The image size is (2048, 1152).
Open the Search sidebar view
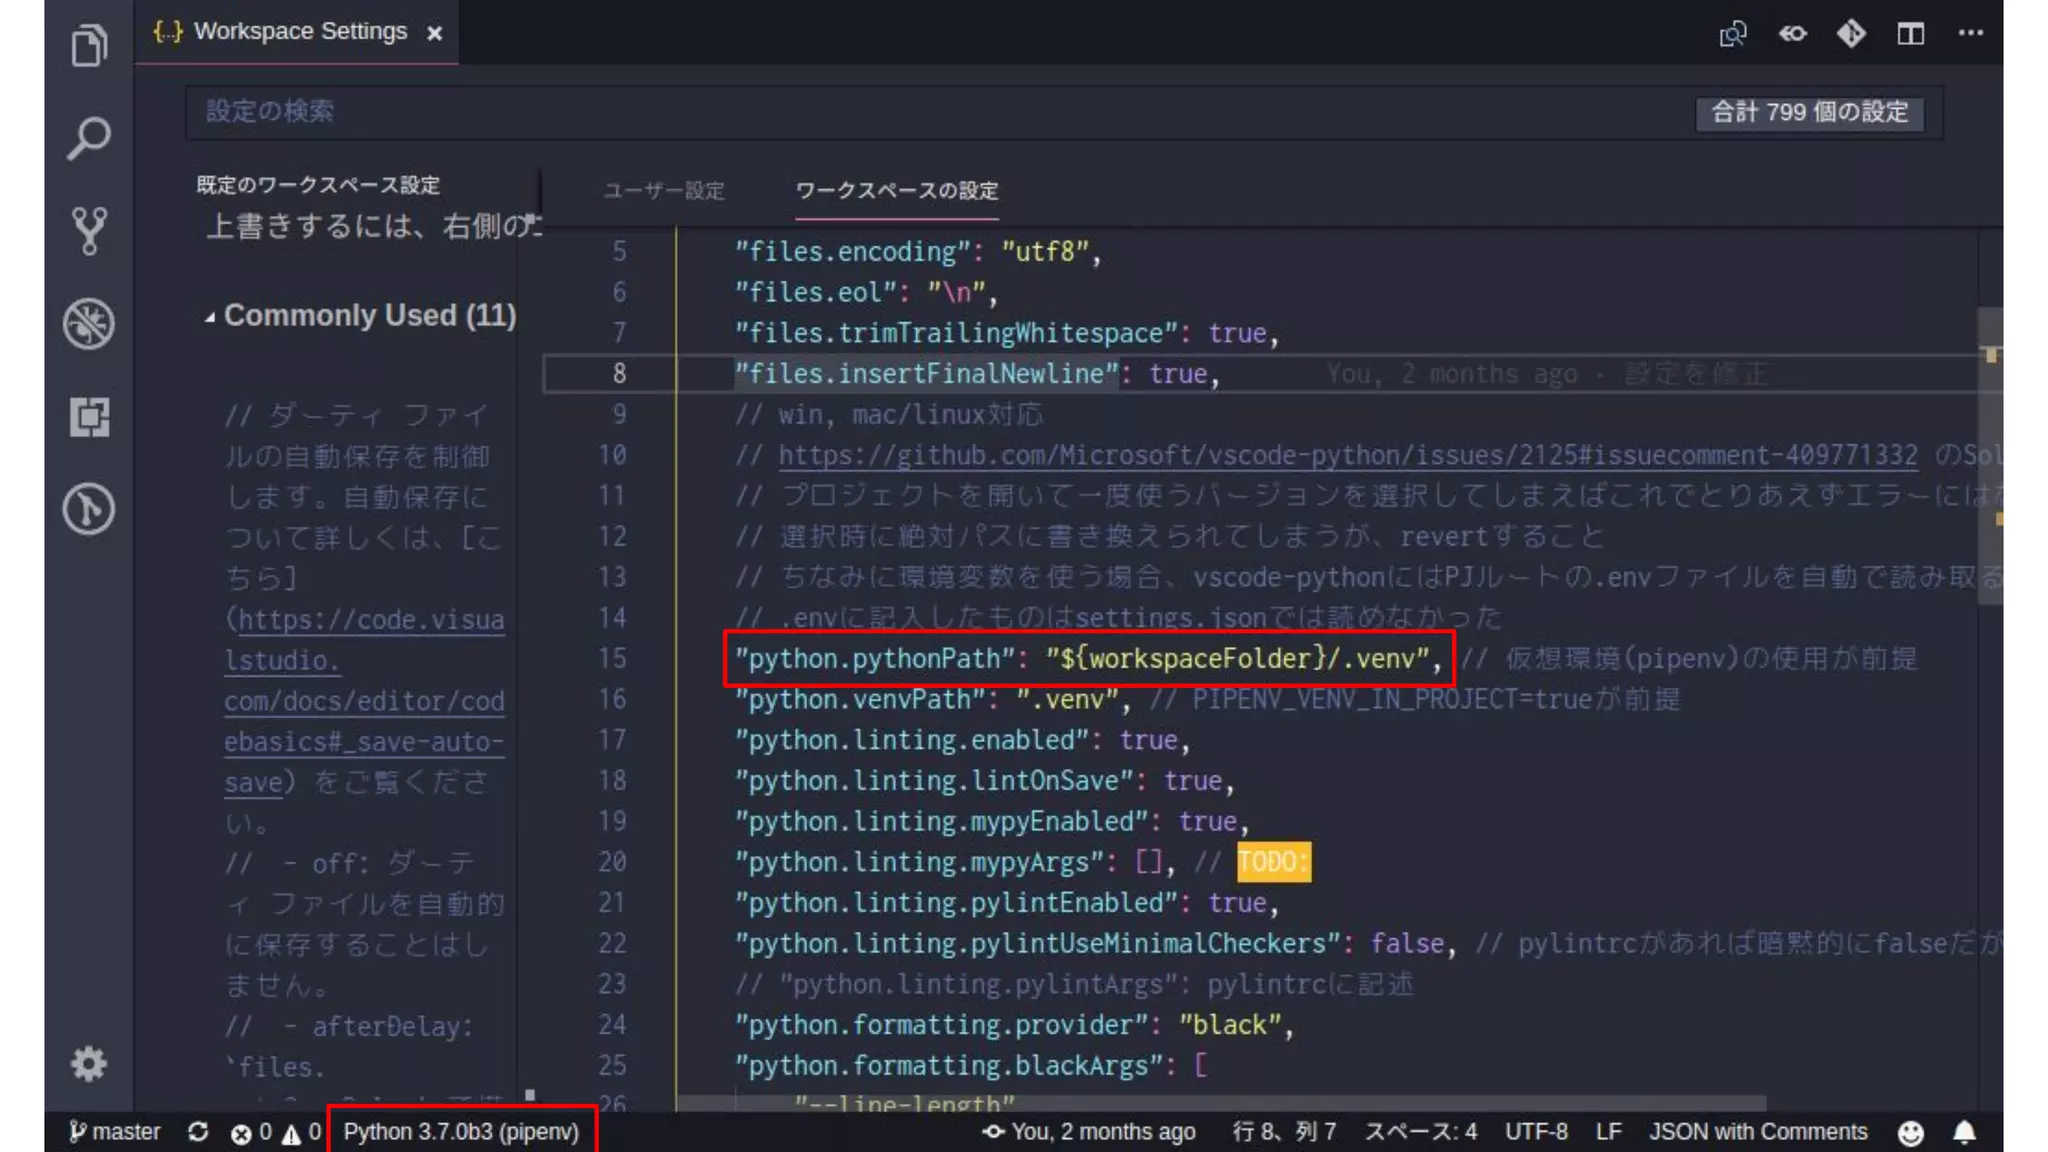pyautogui.click(x=89, y=138)
